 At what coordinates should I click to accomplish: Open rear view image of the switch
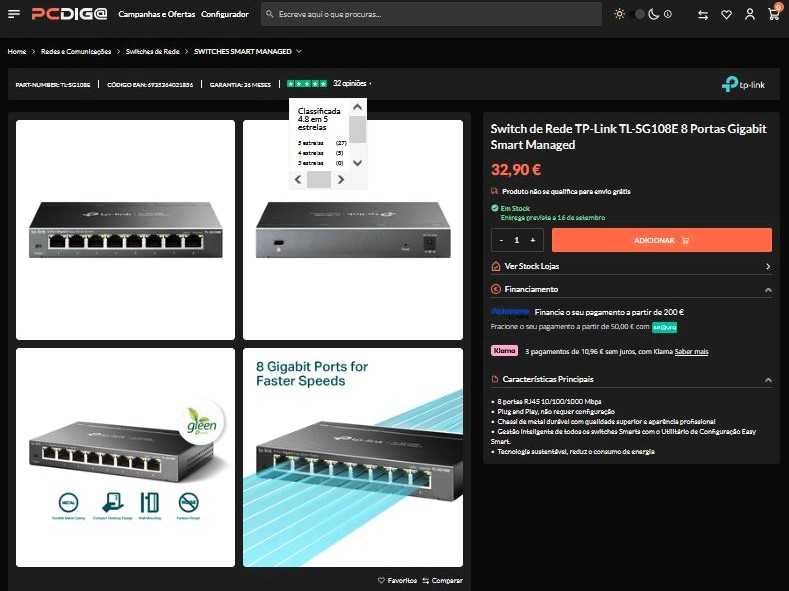pos(353,229)
